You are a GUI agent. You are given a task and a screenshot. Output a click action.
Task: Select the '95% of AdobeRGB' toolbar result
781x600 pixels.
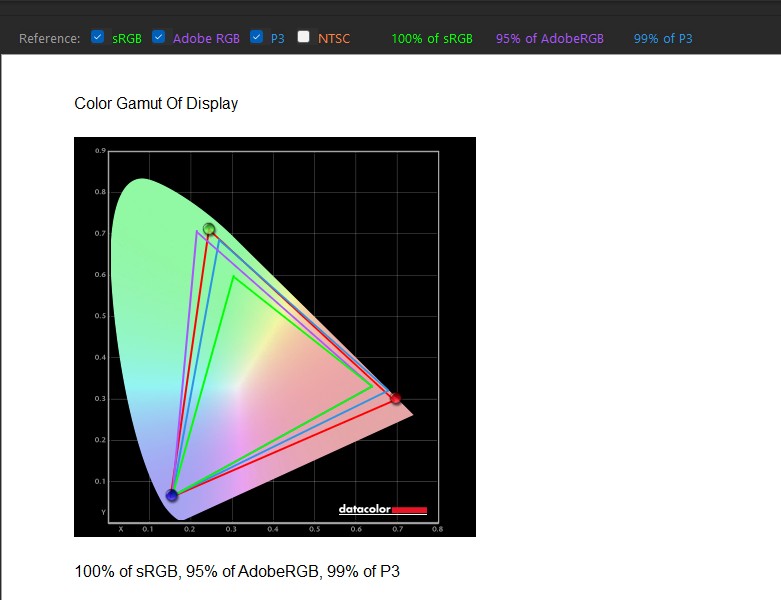tap(550, 39)
